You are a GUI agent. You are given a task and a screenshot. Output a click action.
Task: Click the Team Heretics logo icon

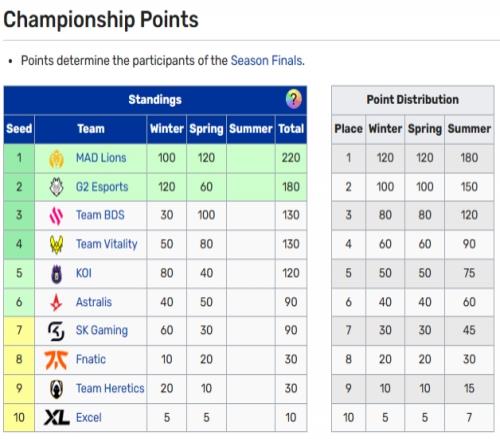click(x=56, y=389)
